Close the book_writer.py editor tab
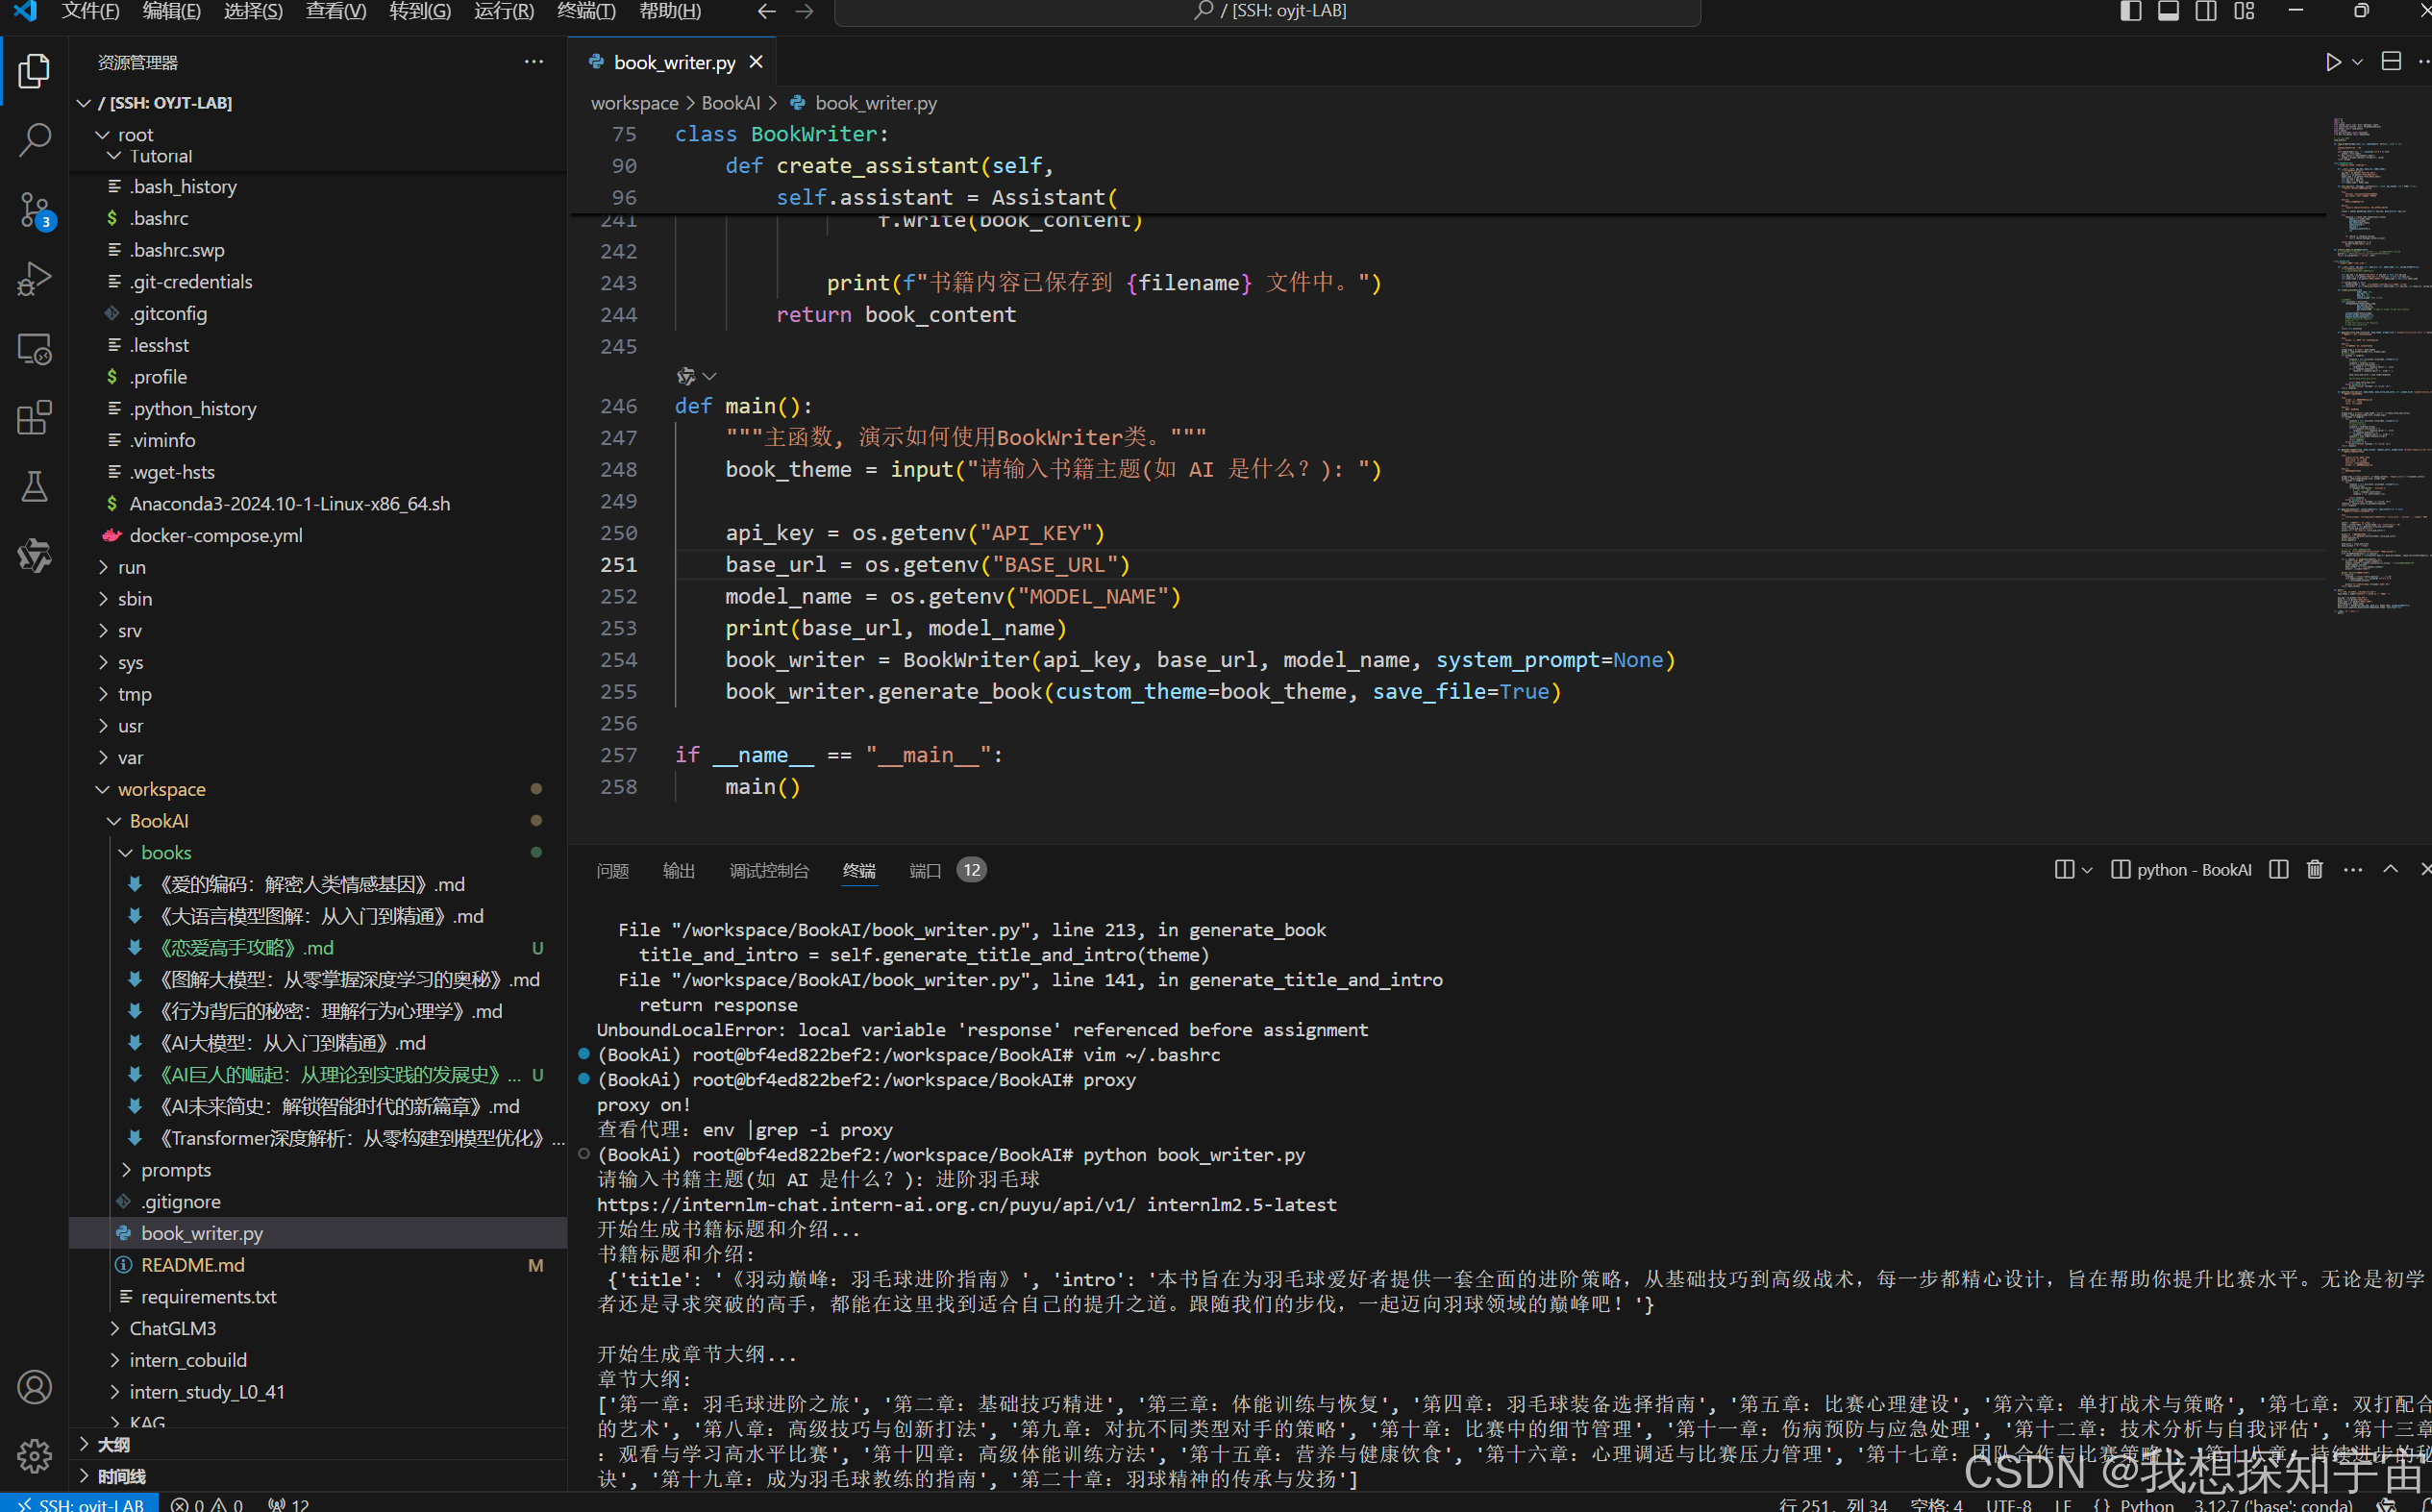 [756, 62]
